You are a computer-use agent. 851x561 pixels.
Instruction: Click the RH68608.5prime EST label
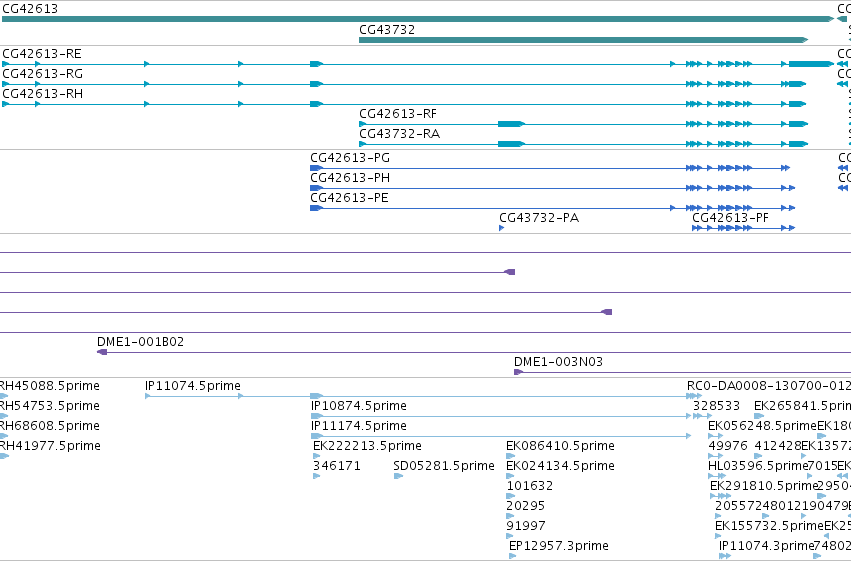[49, 426]
